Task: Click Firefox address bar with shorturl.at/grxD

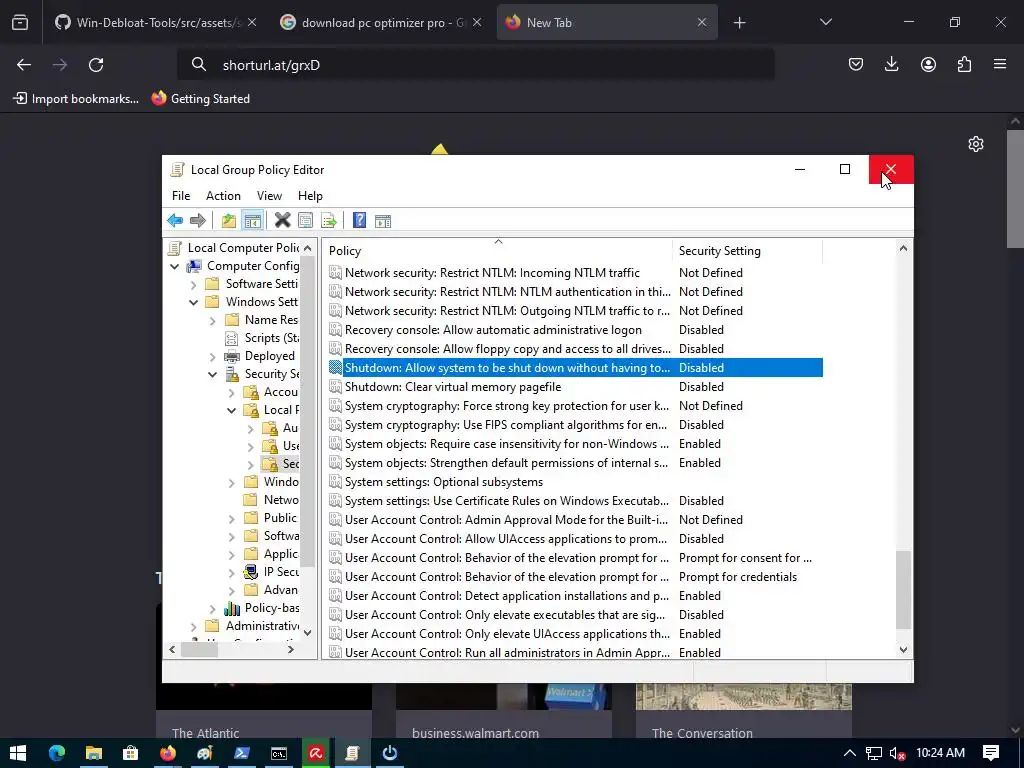Action: 475,65
